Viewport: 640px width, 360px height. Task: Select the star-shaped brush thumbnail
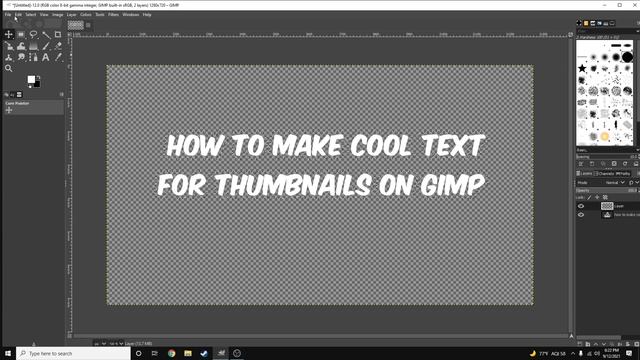click(x=582, y=68)
